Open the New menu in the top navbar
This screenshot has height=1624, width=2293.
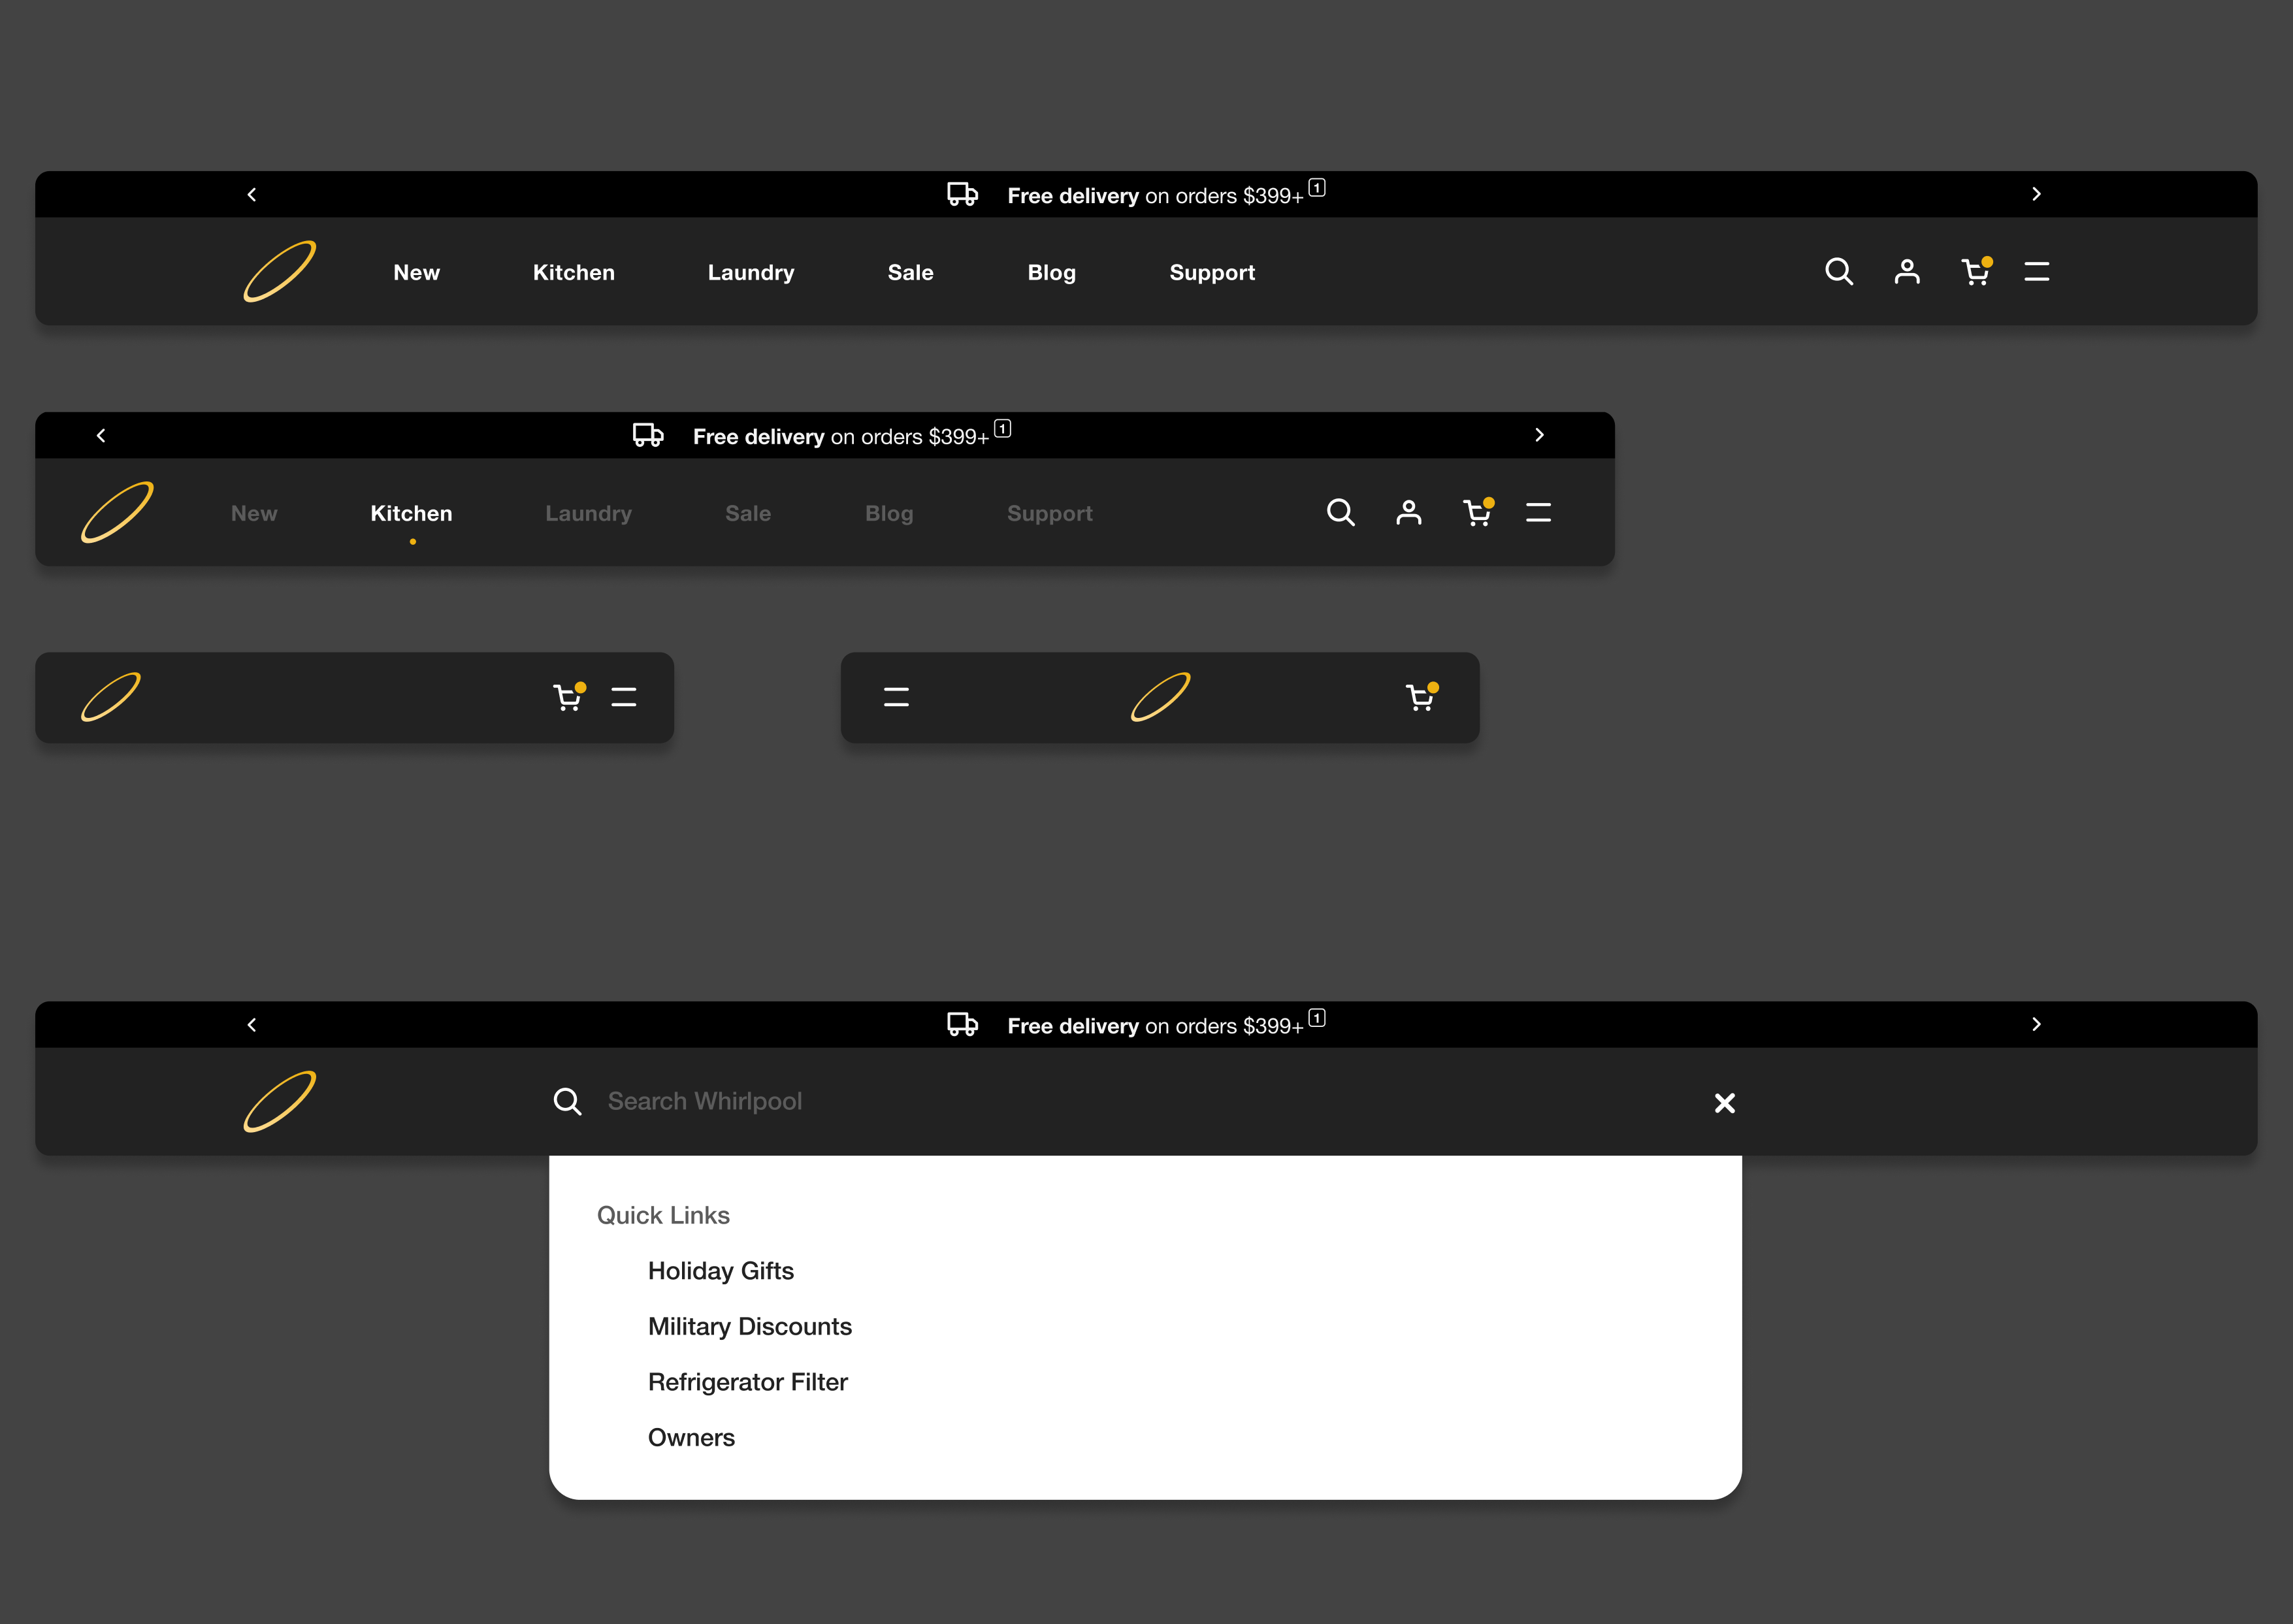pyautogui.click(x=416, y=272)
